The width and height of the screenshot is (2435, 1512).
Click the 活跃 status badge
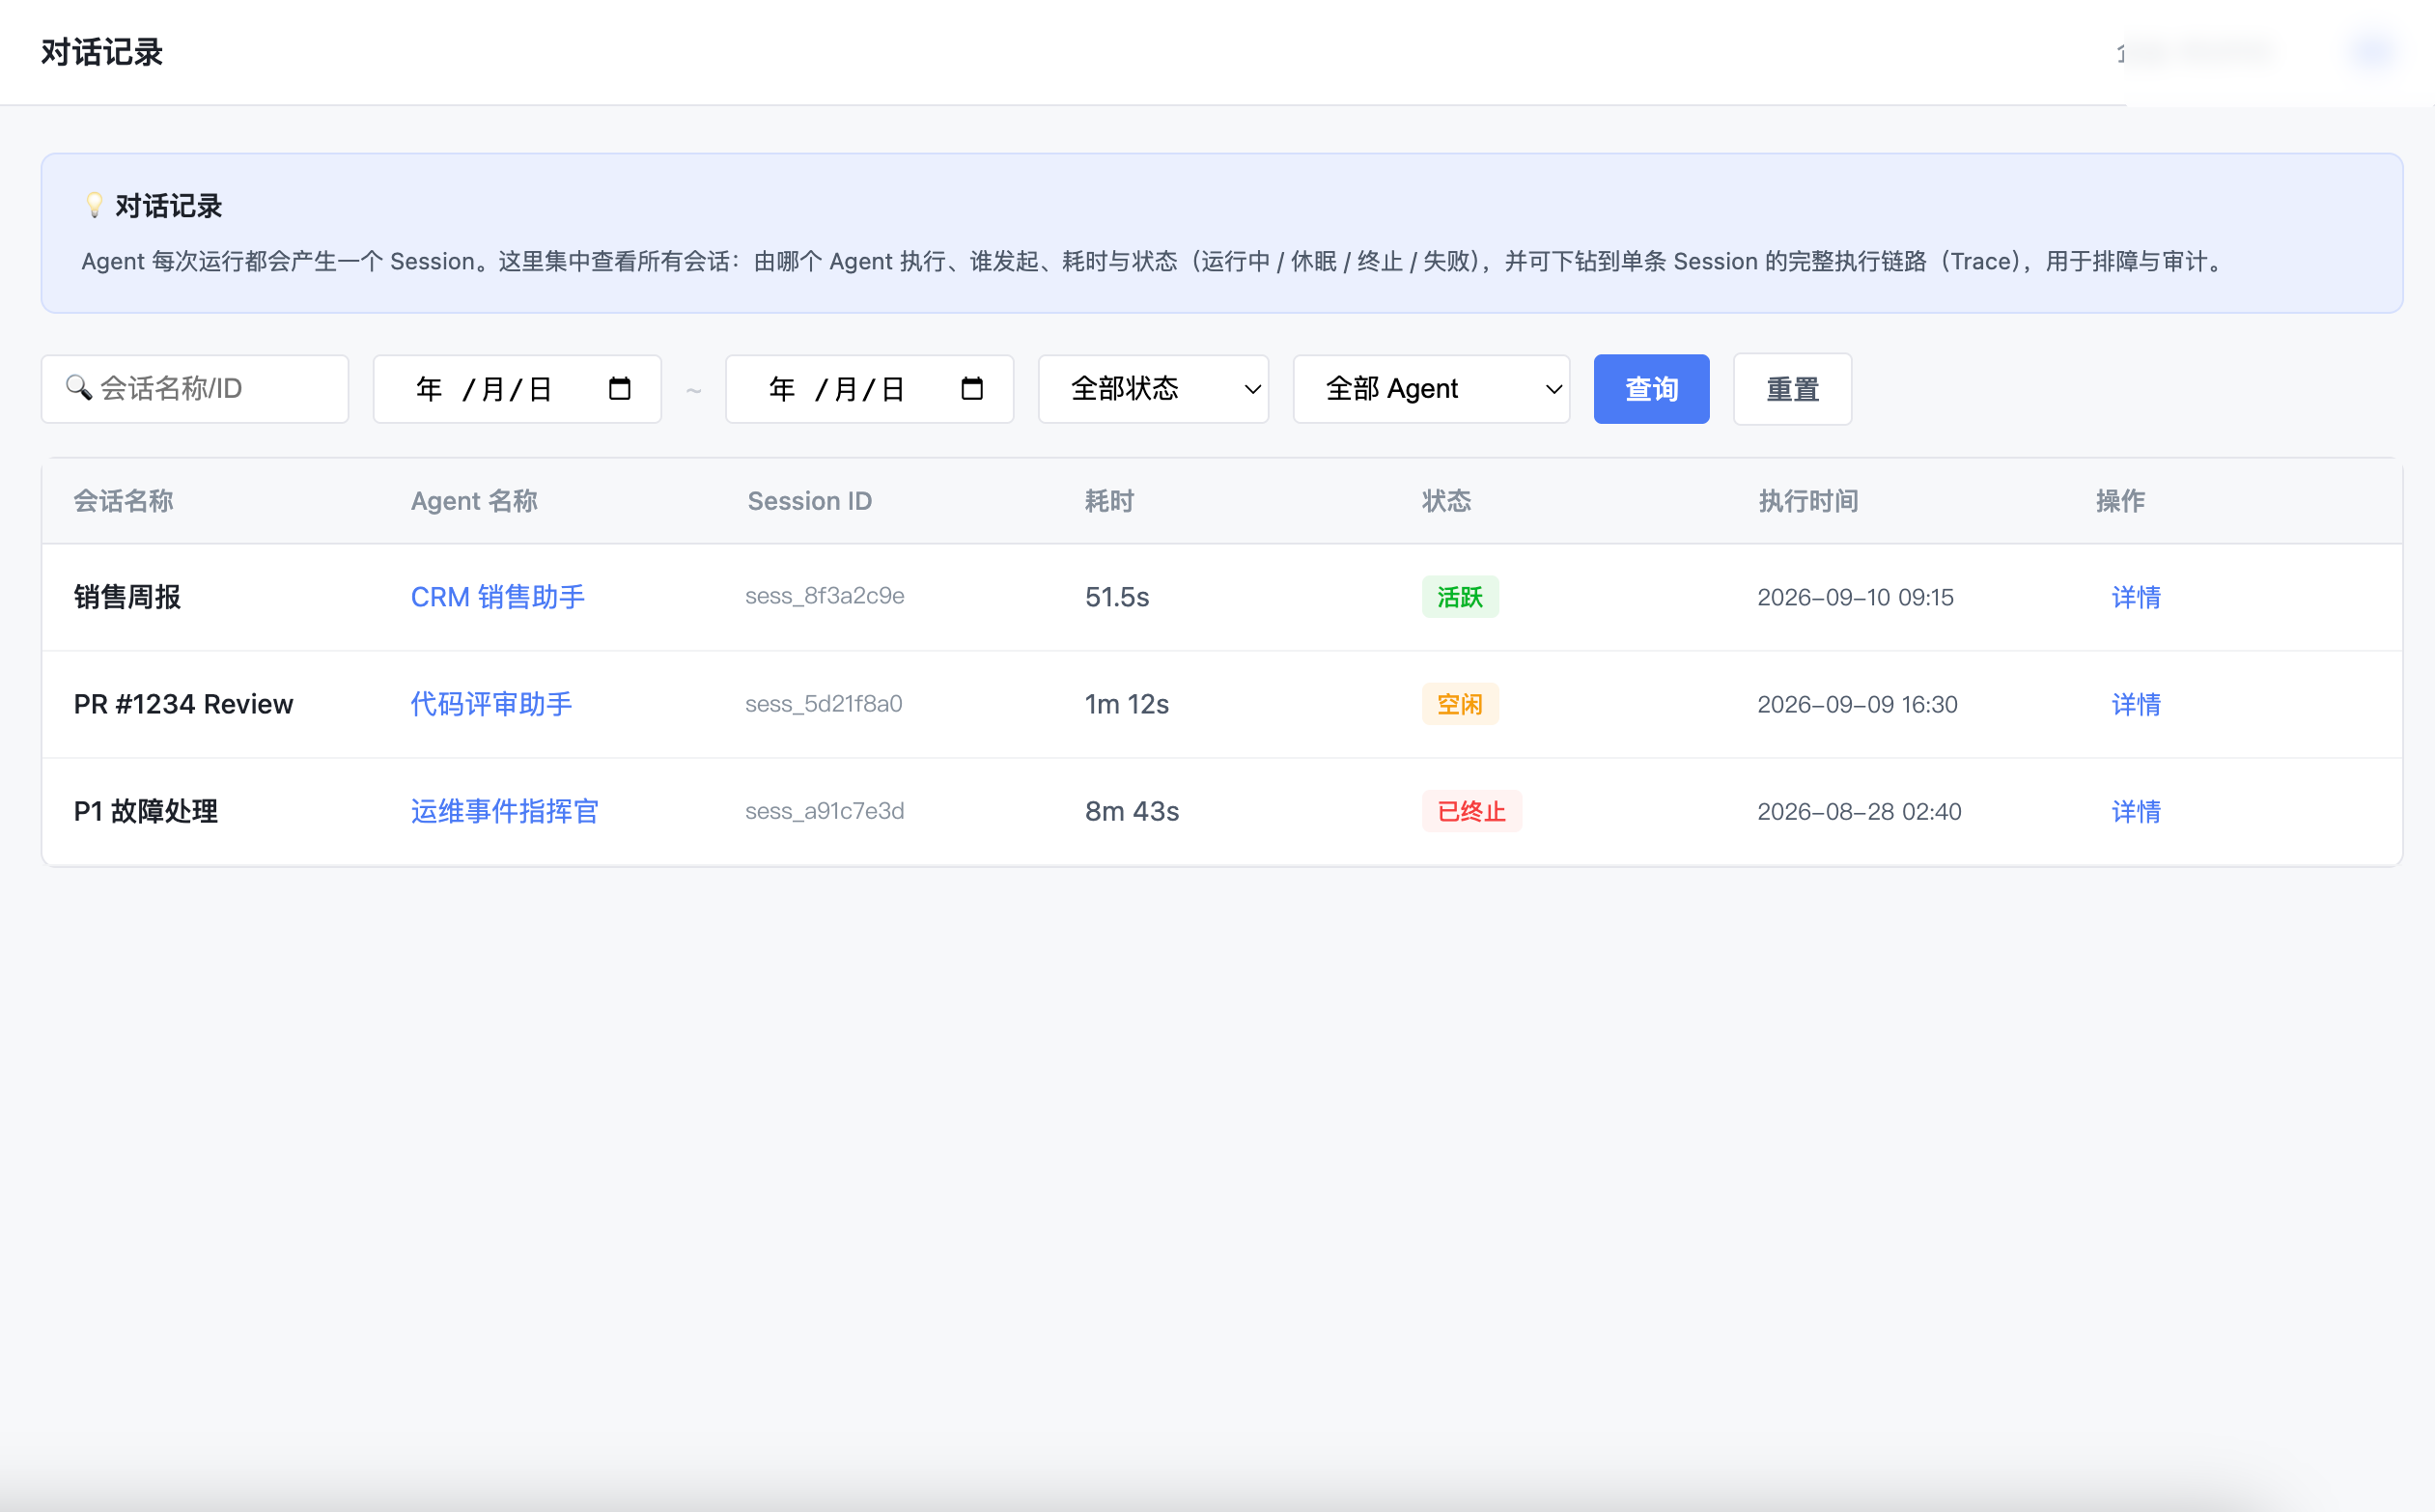(x=1460, y=597)
